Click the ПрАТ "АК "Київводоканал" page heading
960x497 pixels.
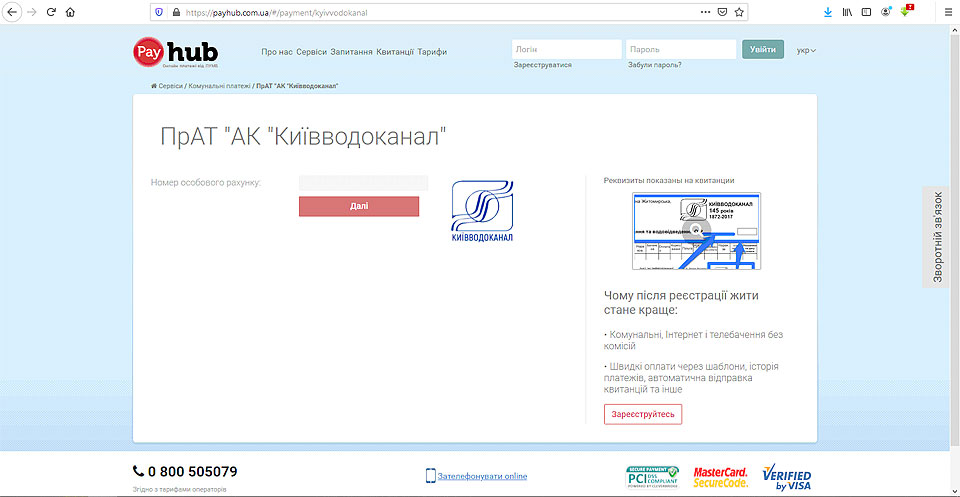pos(303,136)
